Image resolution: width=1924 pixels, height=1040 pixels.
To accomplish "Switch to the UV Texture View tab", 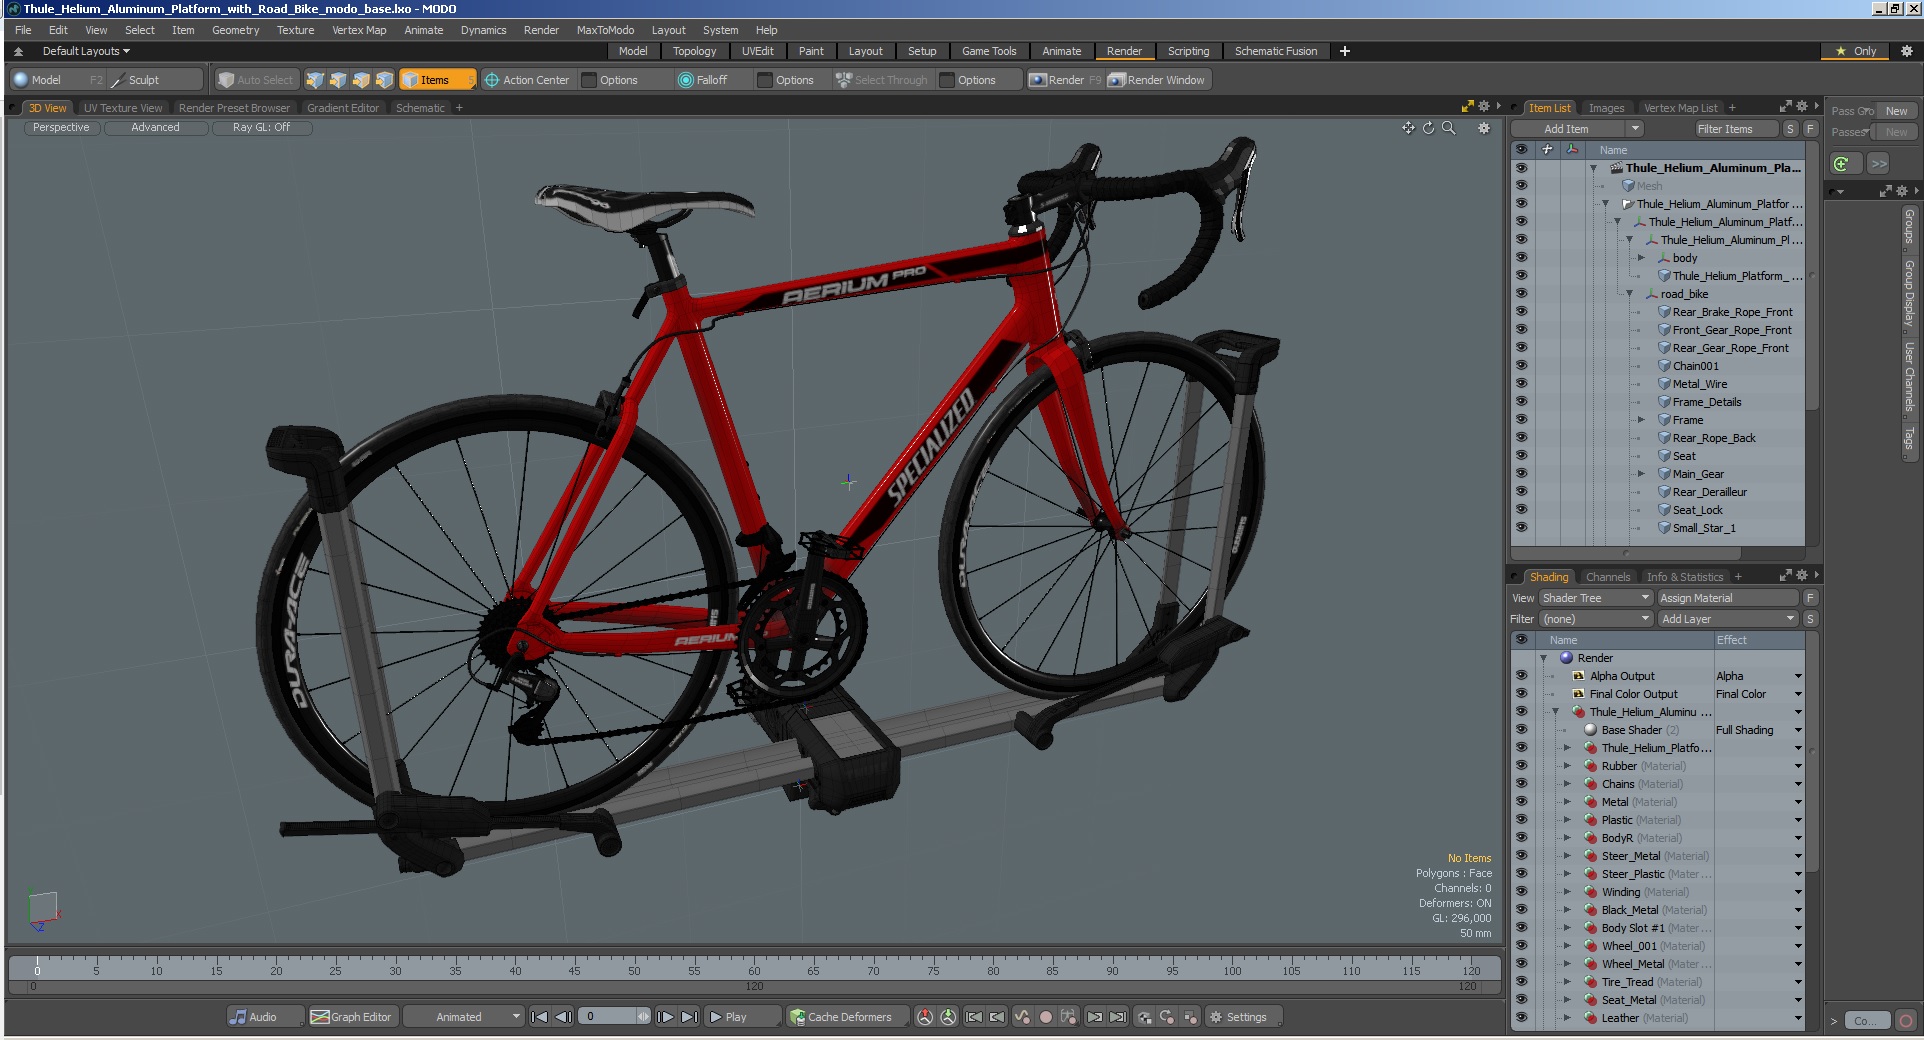I will [x=122, y=108].
